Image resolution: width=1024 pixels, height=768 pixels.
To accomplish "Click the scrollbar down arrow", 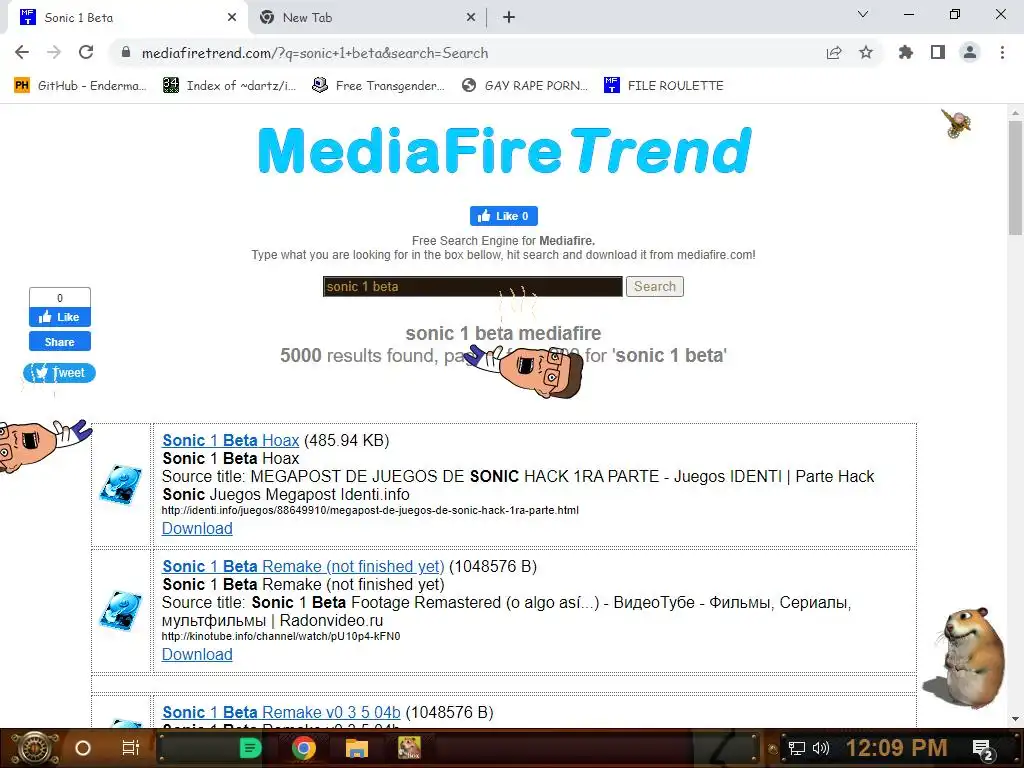I will coord(1015,719).
